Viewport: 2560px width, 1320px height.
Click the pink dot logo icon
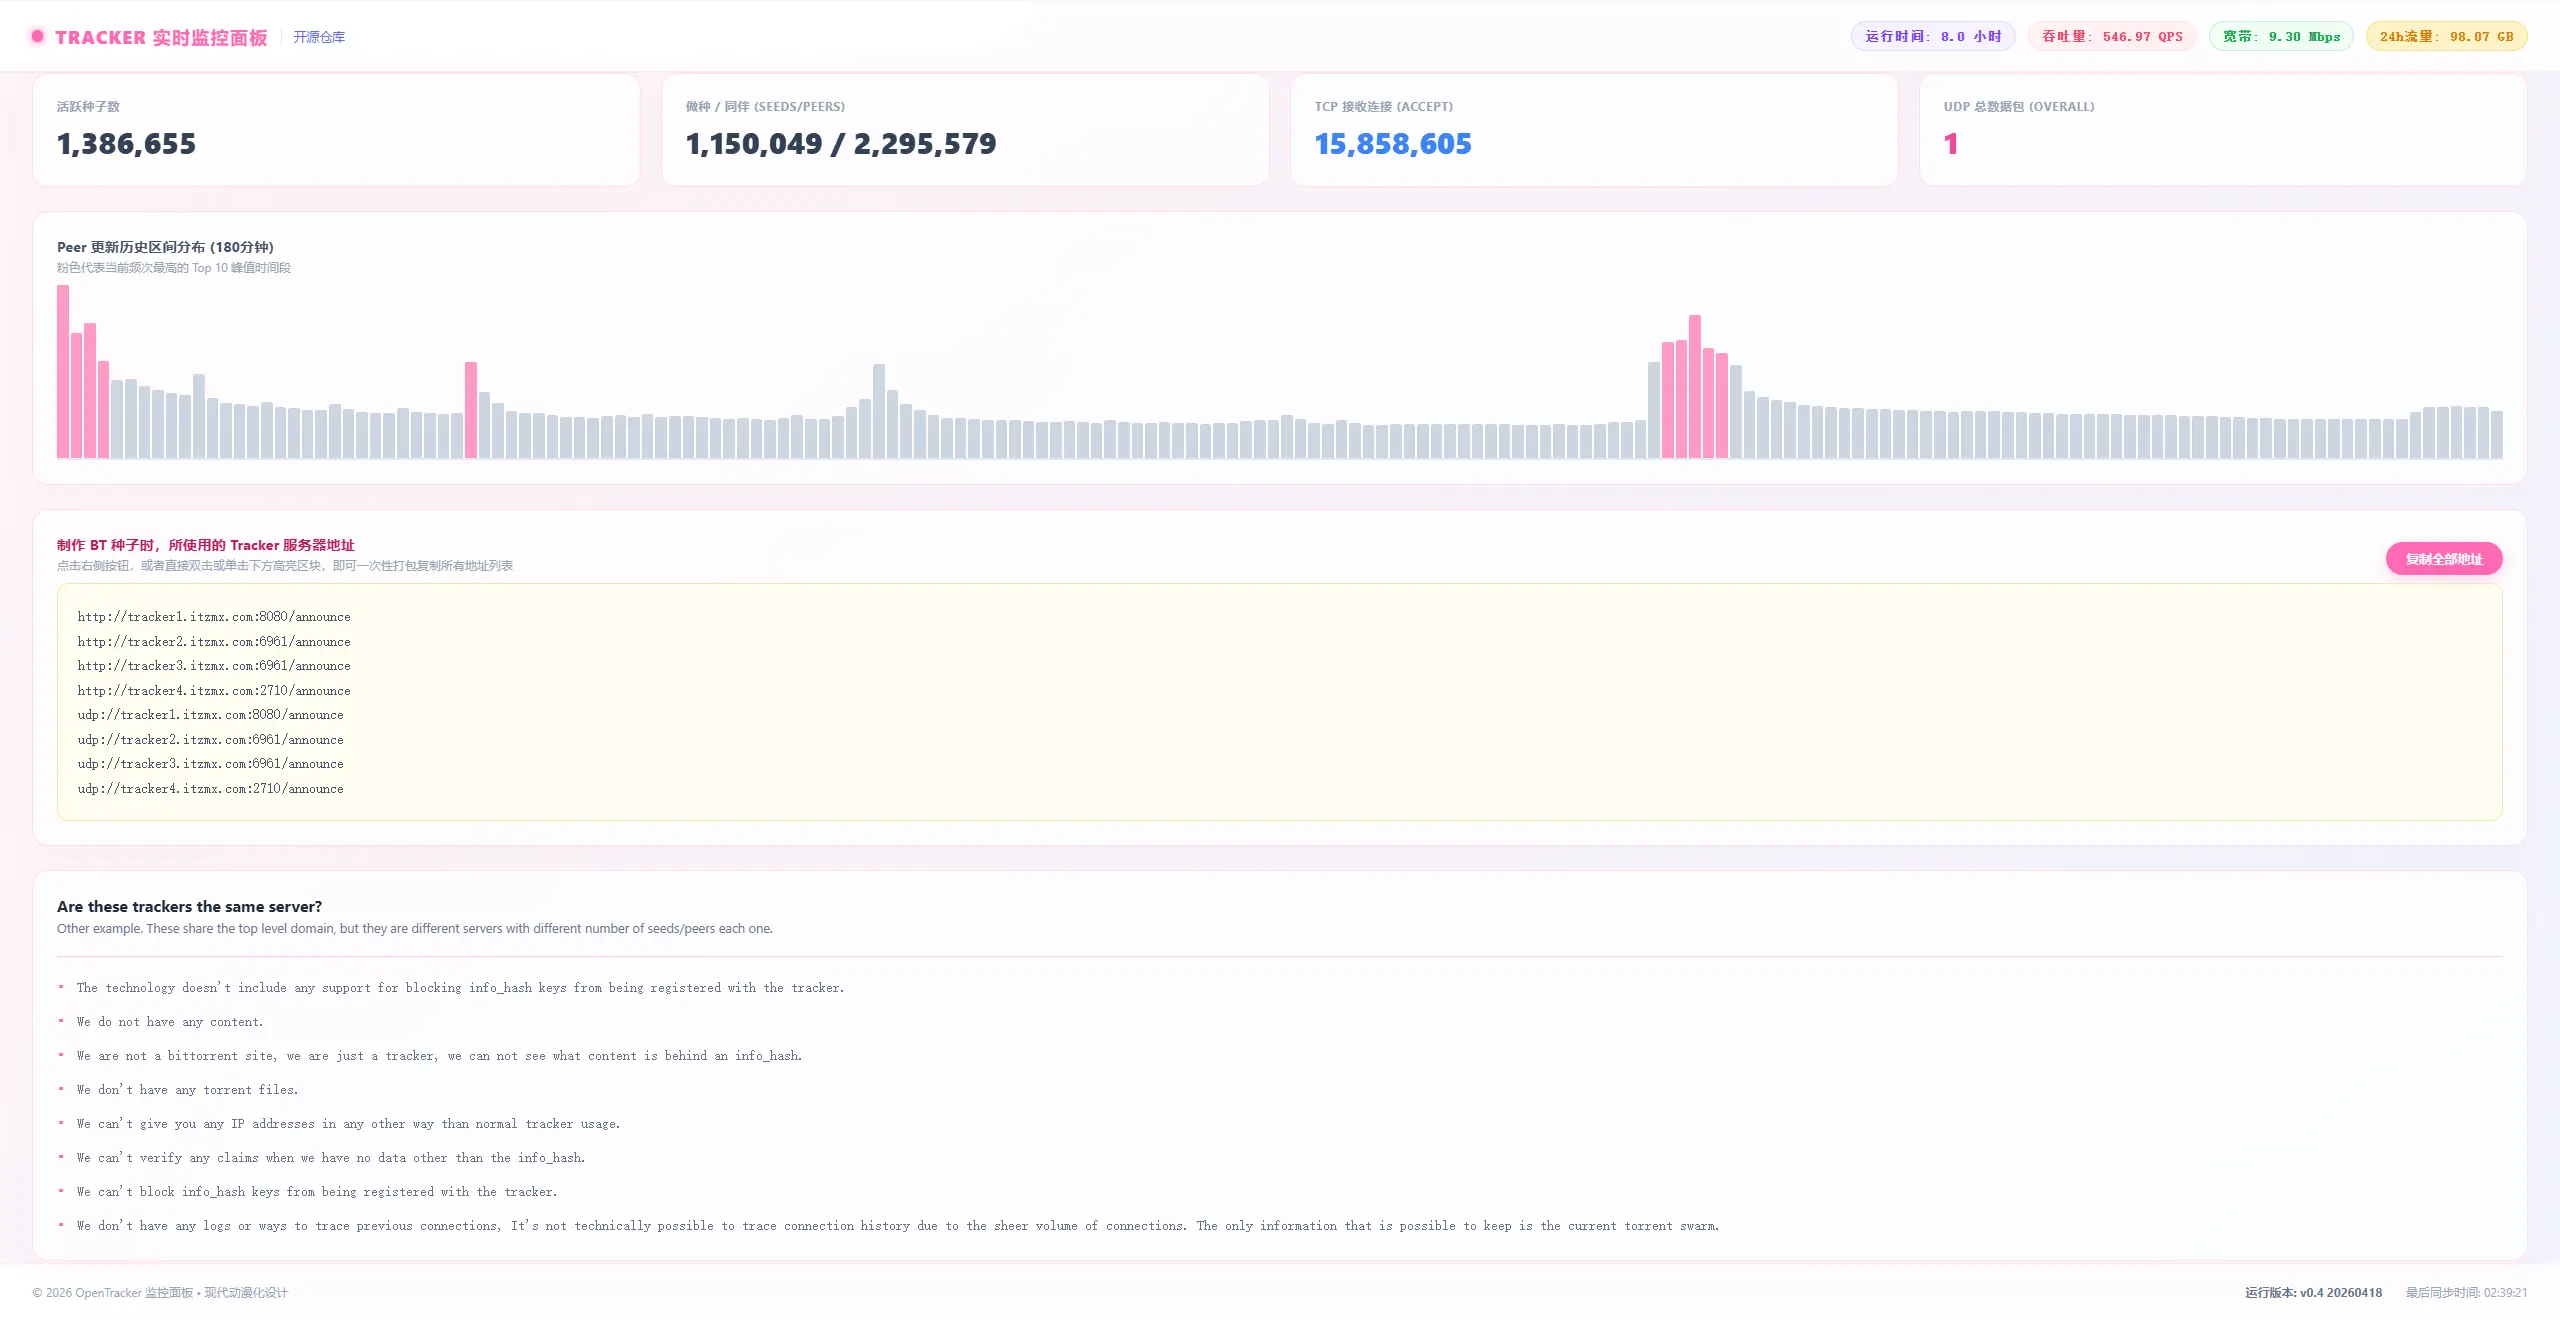(x=38, y=37)
